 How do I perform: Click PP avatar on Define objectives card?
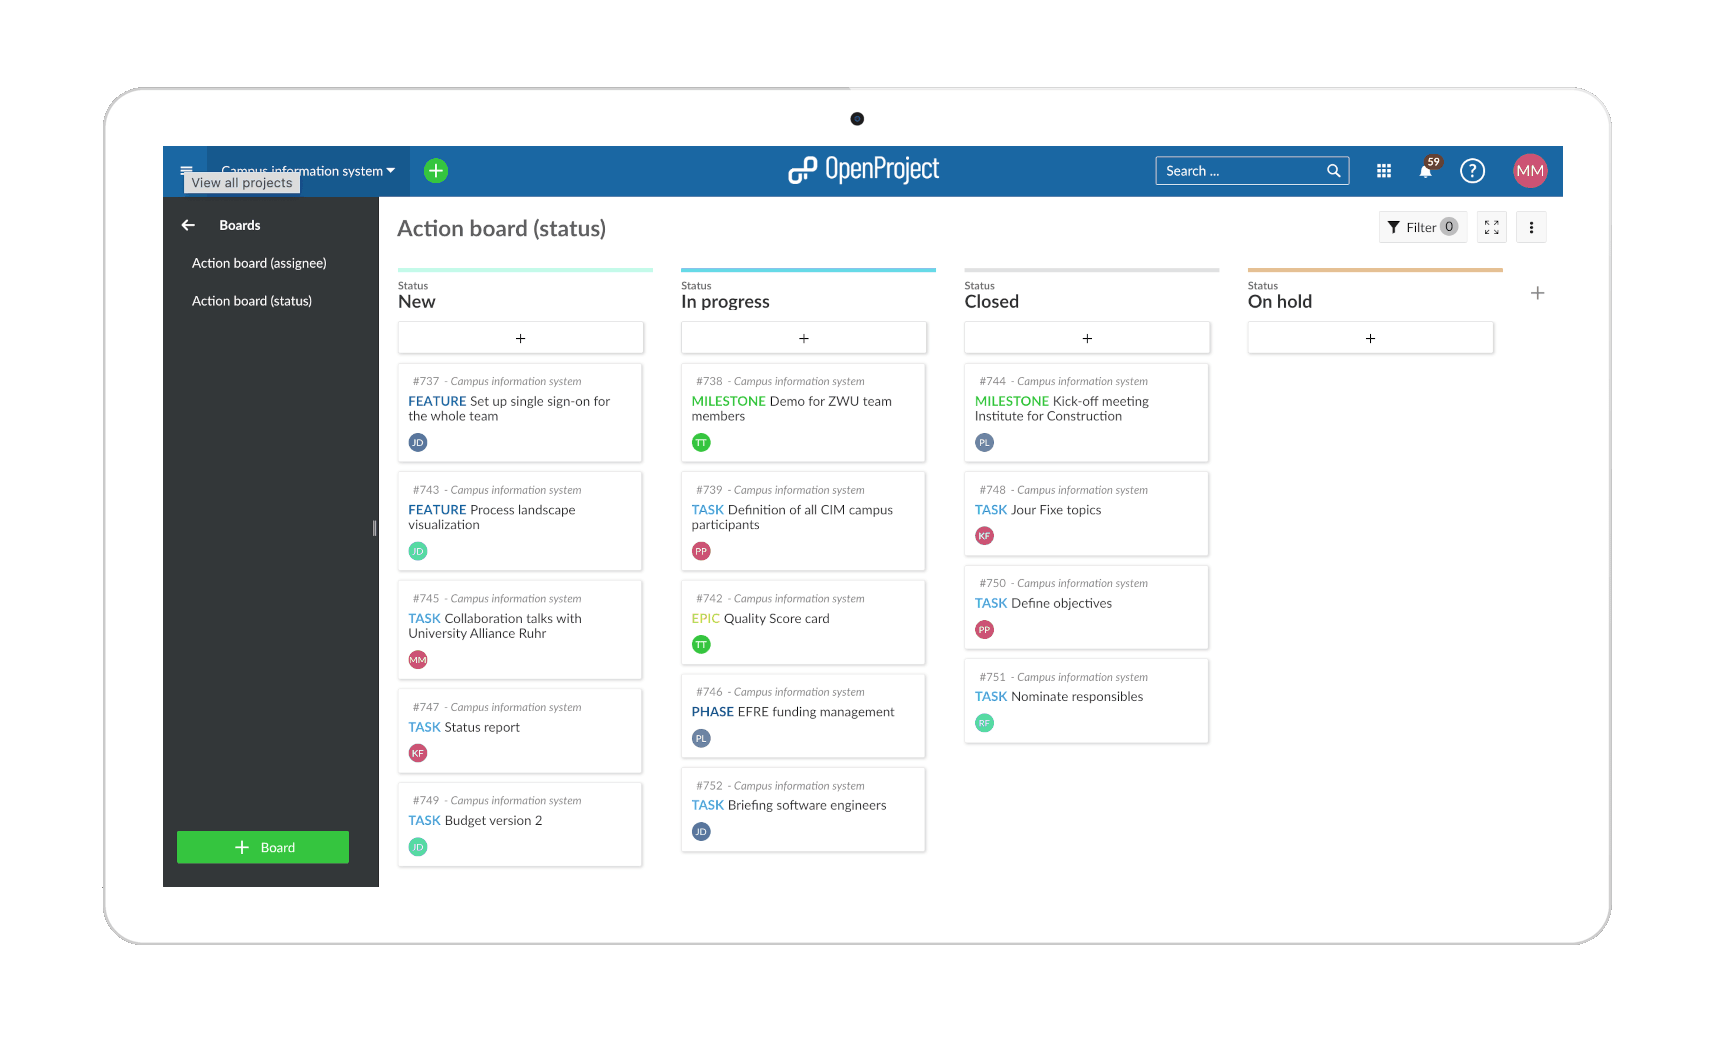(x=984, y=630)
